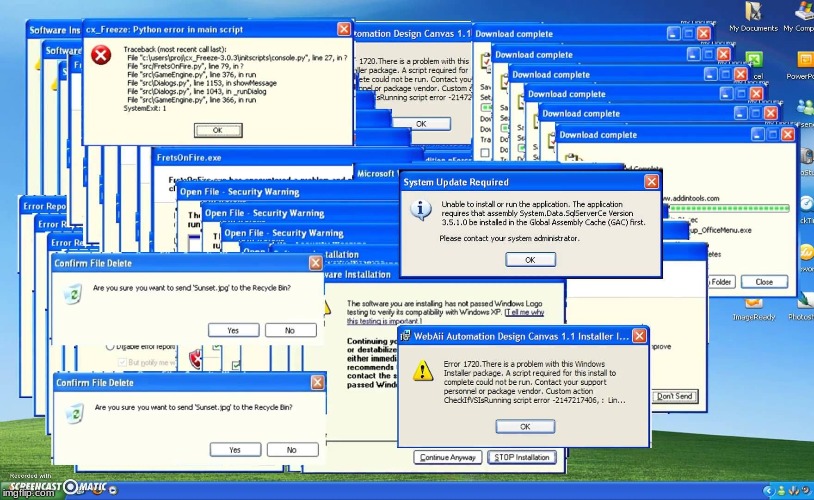This screenshot has height=500, width=814.
Task: Close the upper Confirm File Delete dialog
Action: (x=316, y=263)
